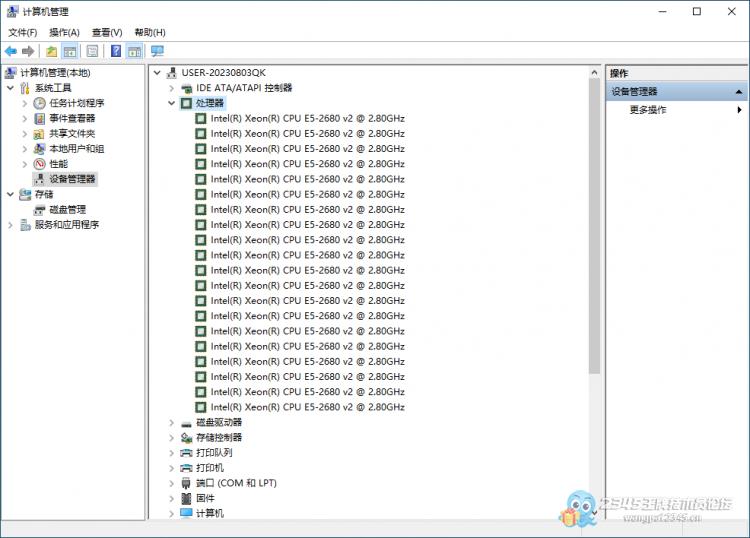
Task: Toggle the show/hide console tree icon
Action: pyautogui.click(x=70, y=51)
